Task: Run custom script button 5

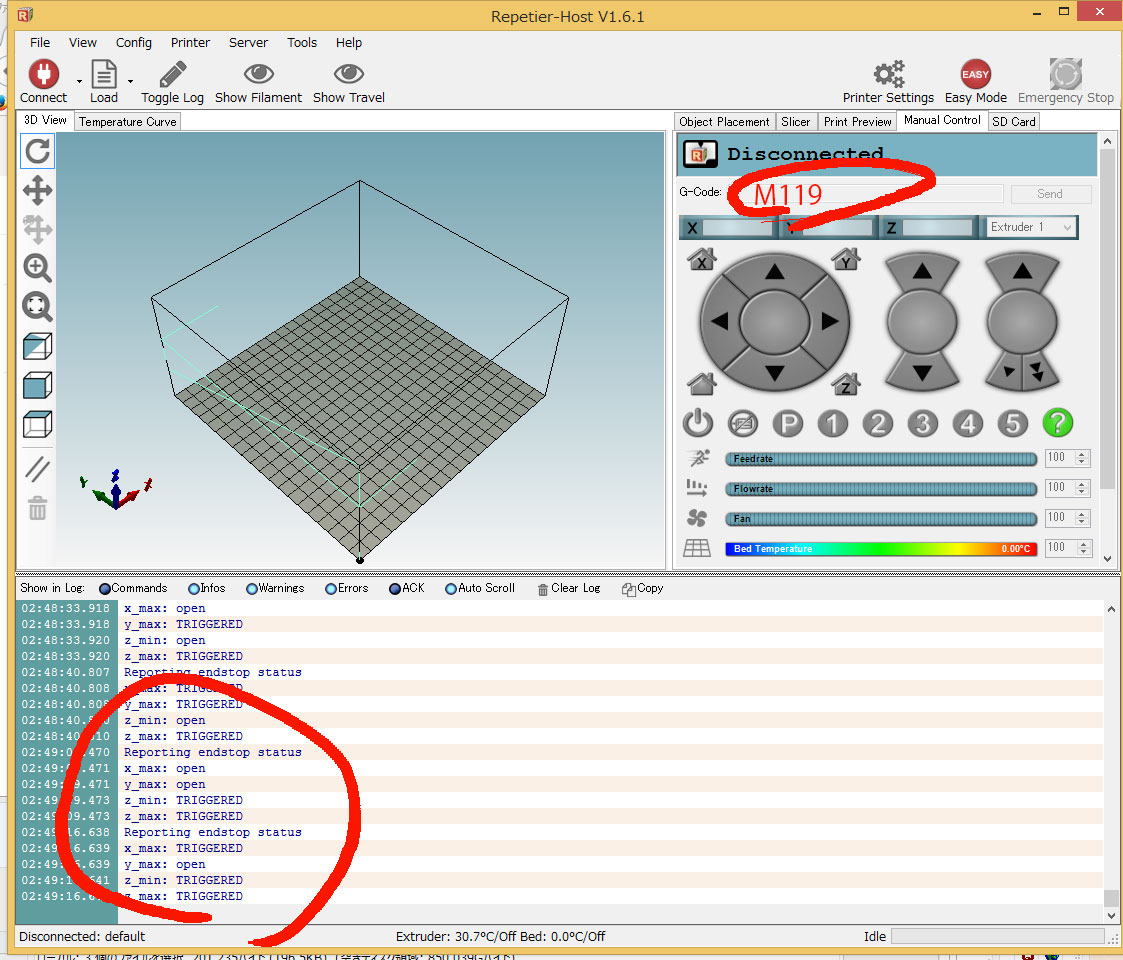Action: click(1013, 423)
